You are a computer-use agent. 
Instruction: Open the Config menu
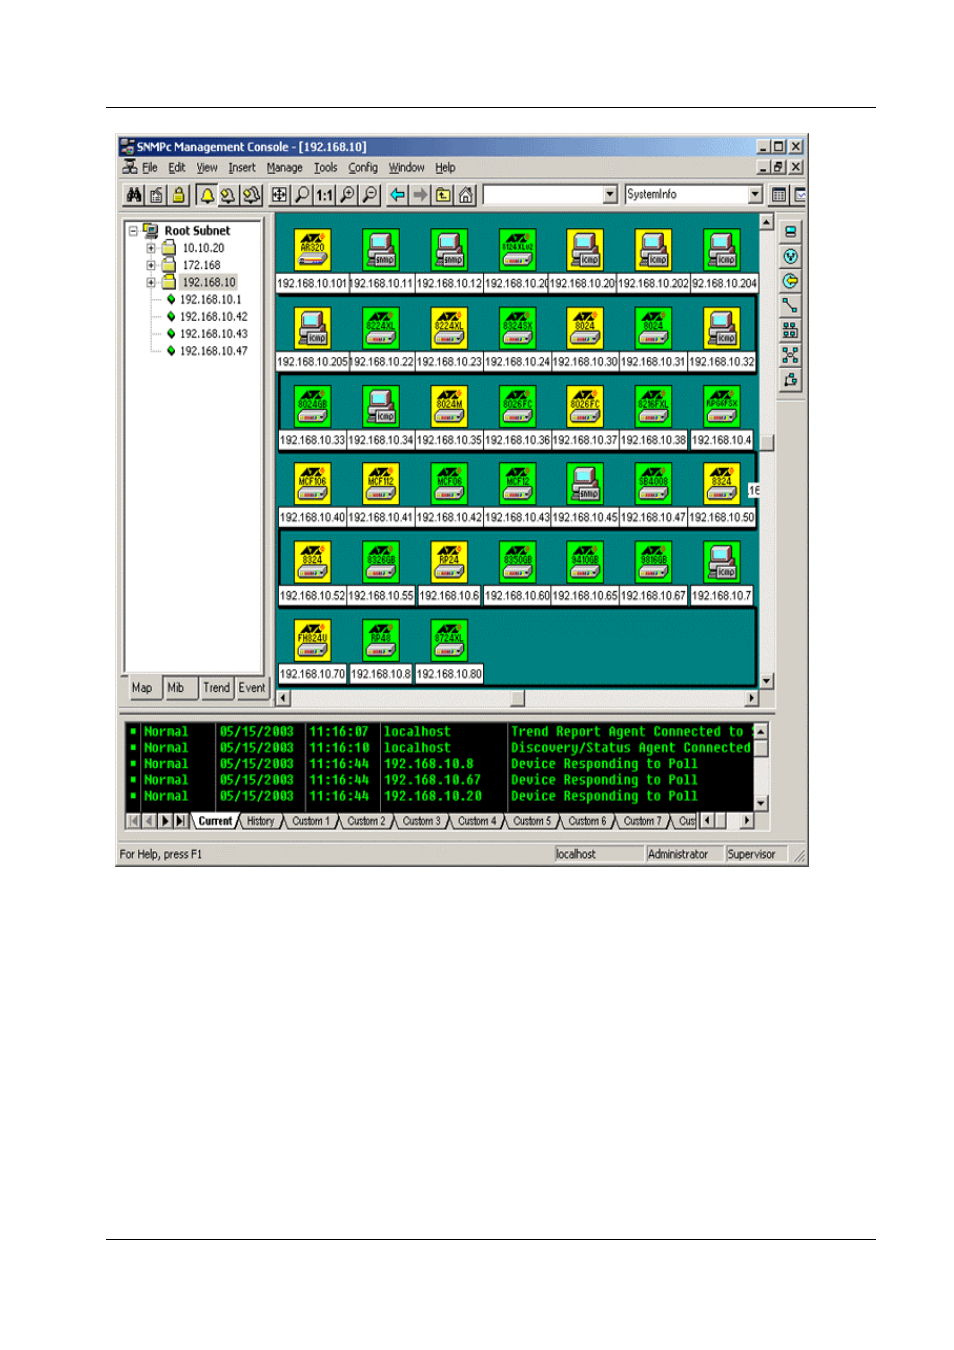tap(363, 168)
